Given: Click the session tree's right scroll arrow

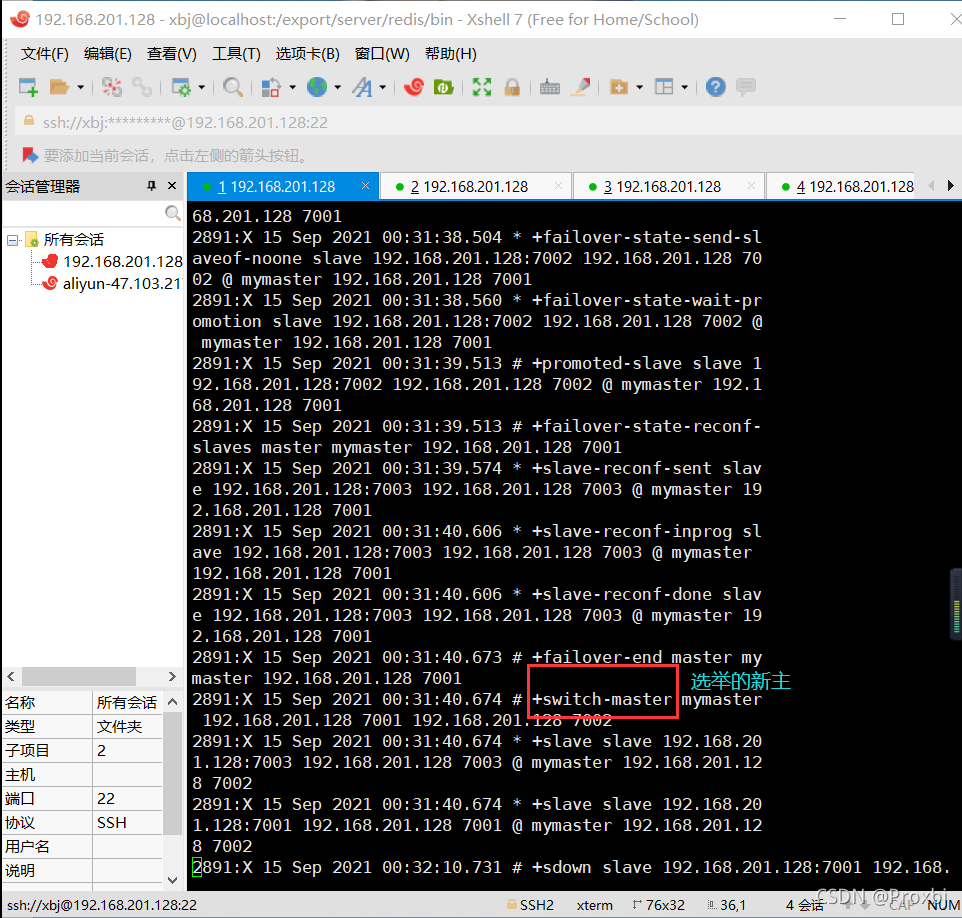Looking at the screenshot, I should pyautogui.click(x=172, y=676).
